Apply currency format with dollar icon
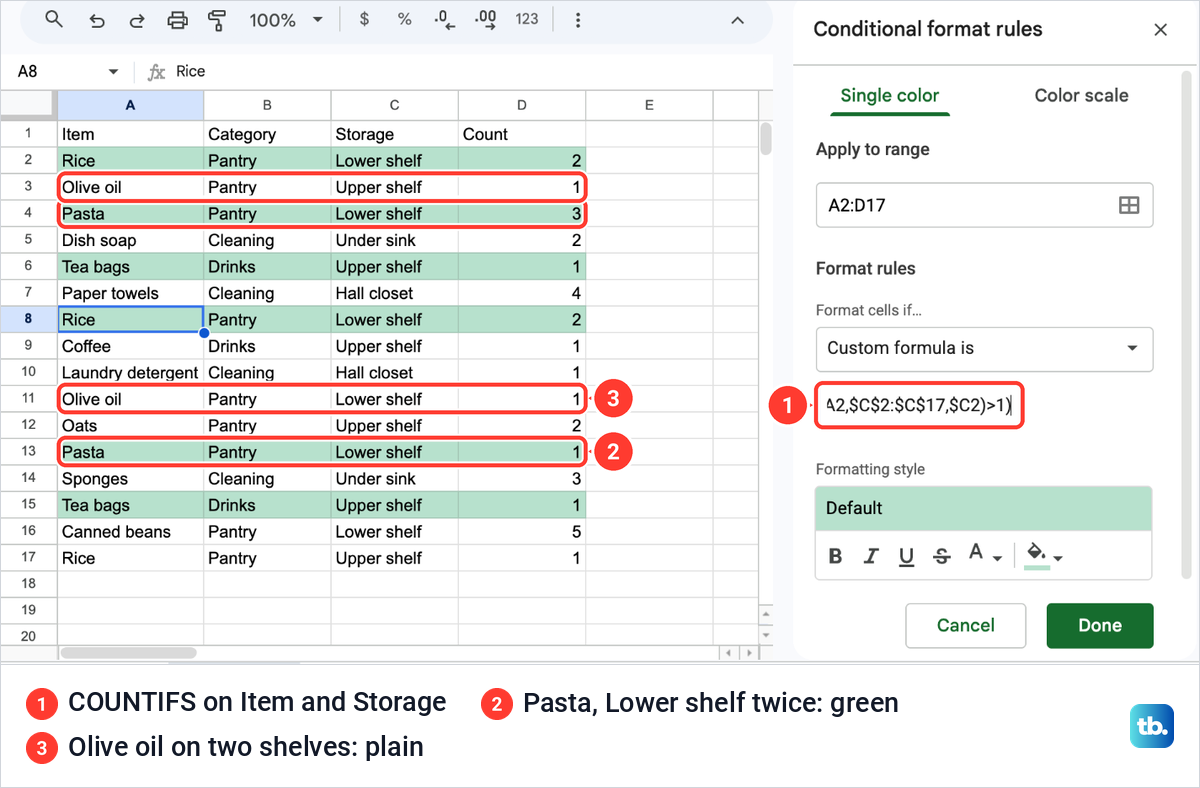This screenshot has height=788, width=1200. [x=364, y=20]
